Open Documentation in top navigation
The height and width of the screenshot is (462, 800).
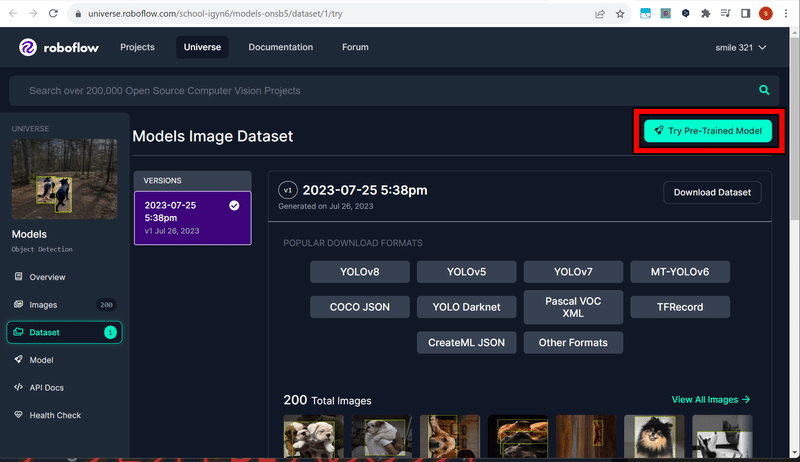click(281, 47)
